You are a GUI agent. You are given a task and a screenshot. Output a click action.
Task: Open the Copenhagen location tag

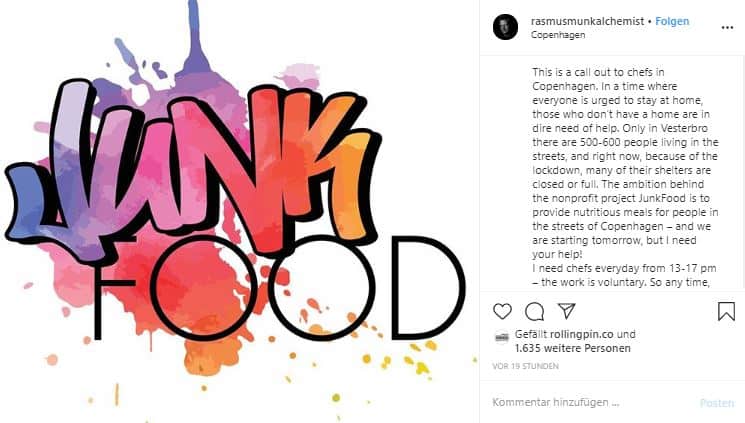[556, 34]
